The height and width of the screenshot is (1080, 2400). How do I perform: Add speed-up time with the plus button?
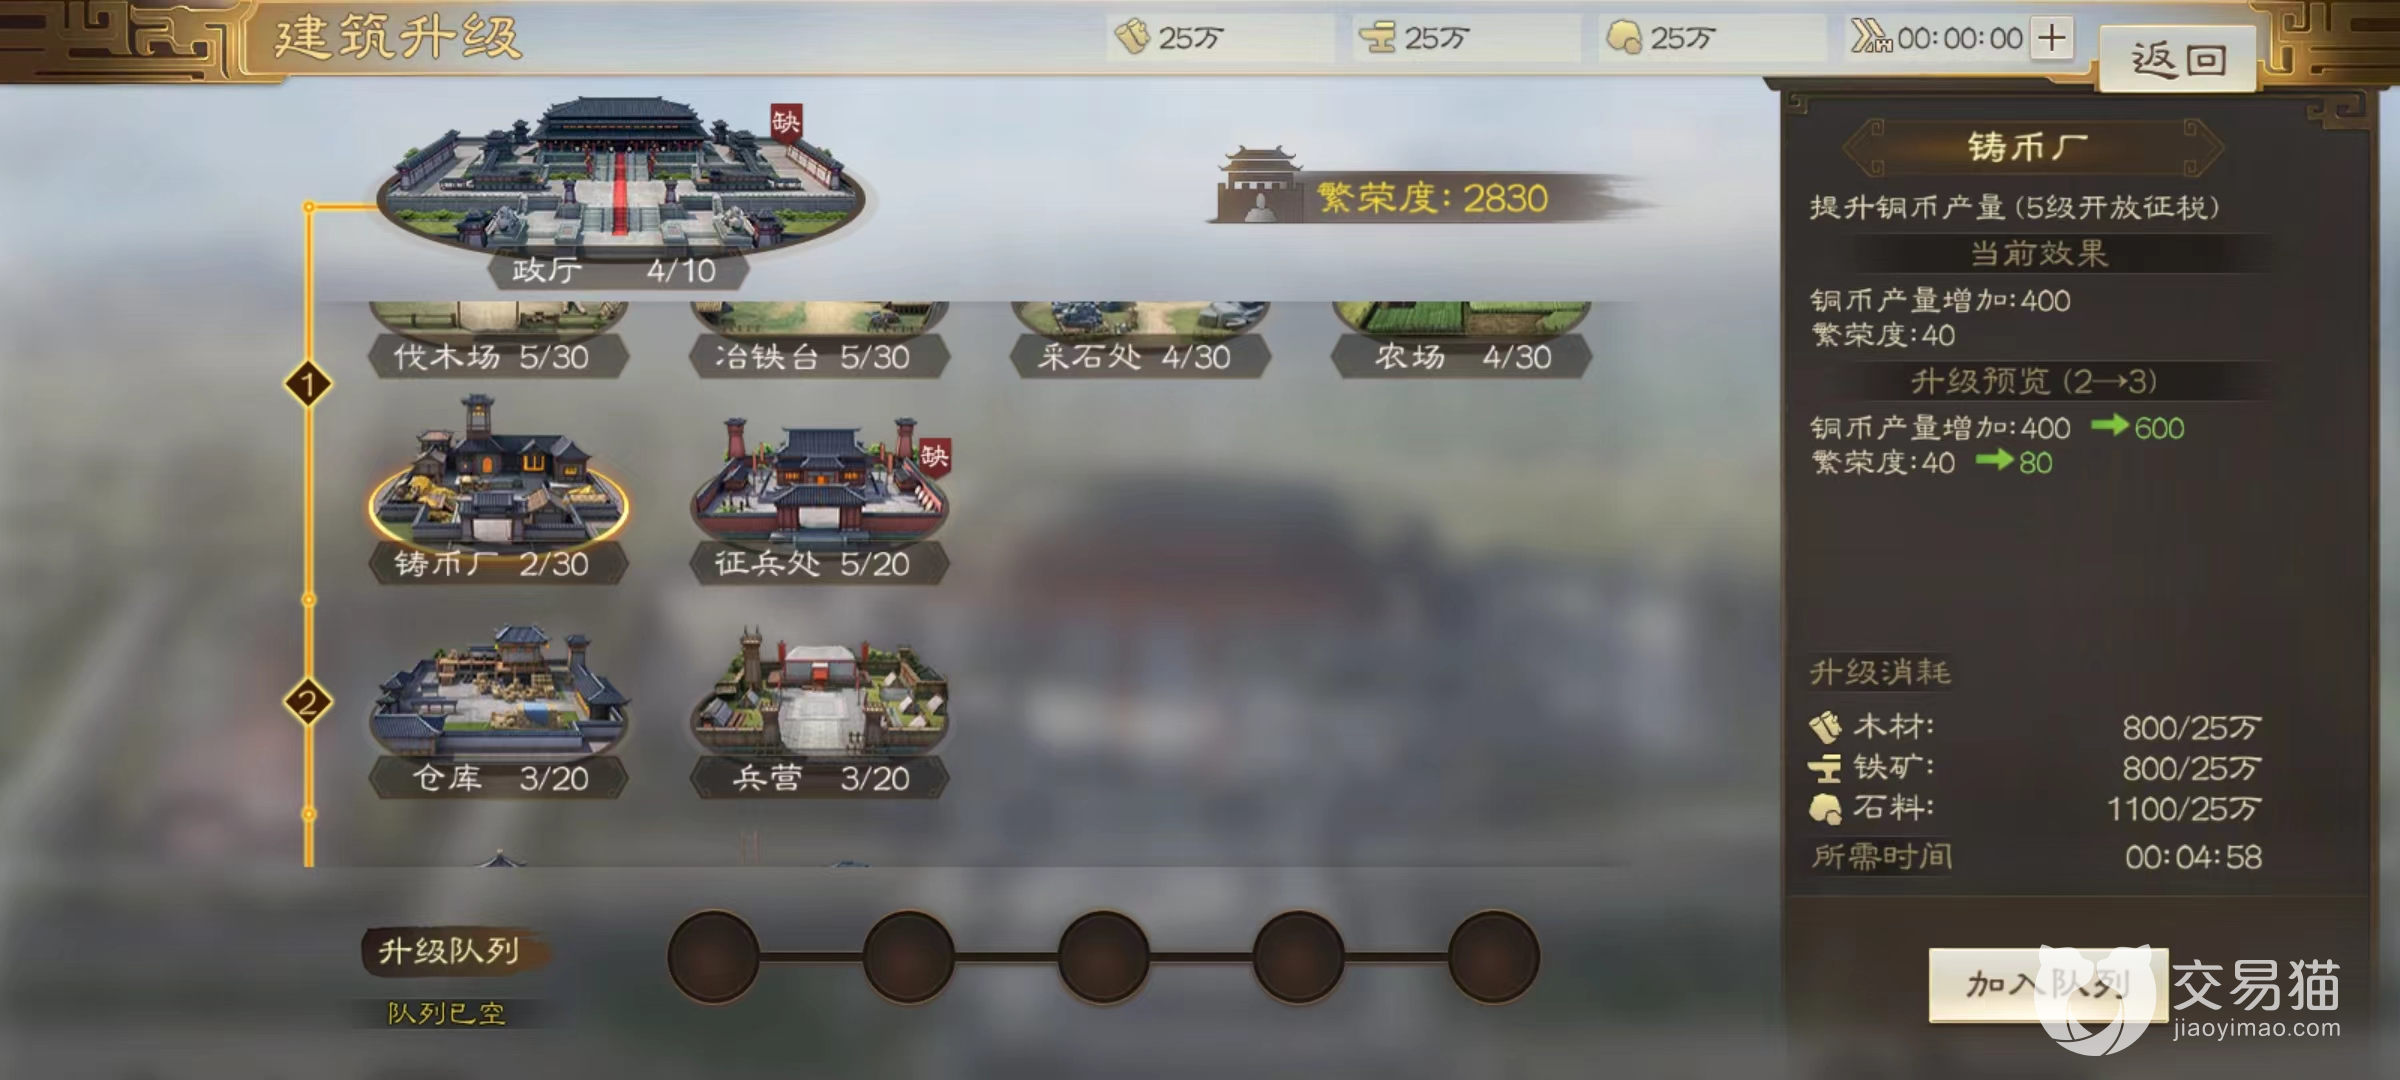2052,38
